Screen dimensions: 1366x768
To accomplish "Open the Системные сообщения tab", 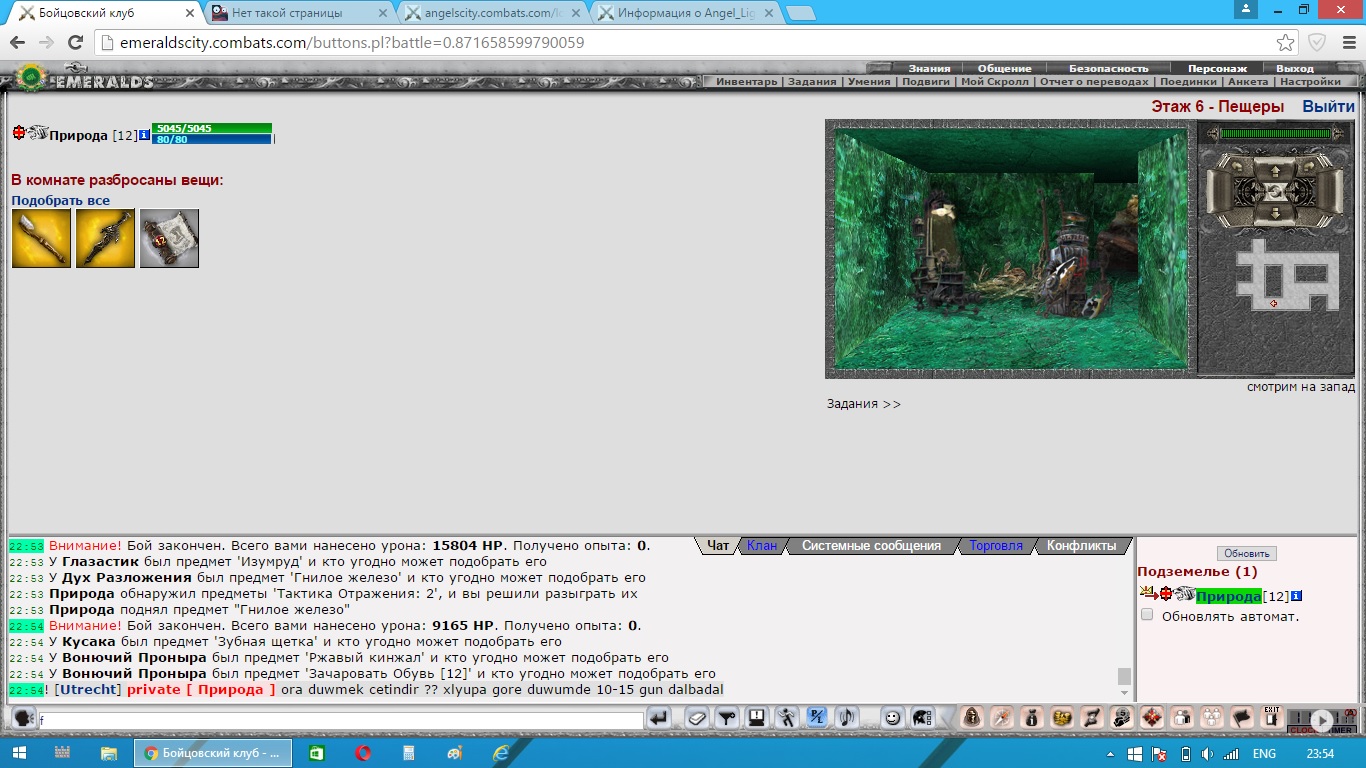I will pyautogui.click(x=871, y=546).
